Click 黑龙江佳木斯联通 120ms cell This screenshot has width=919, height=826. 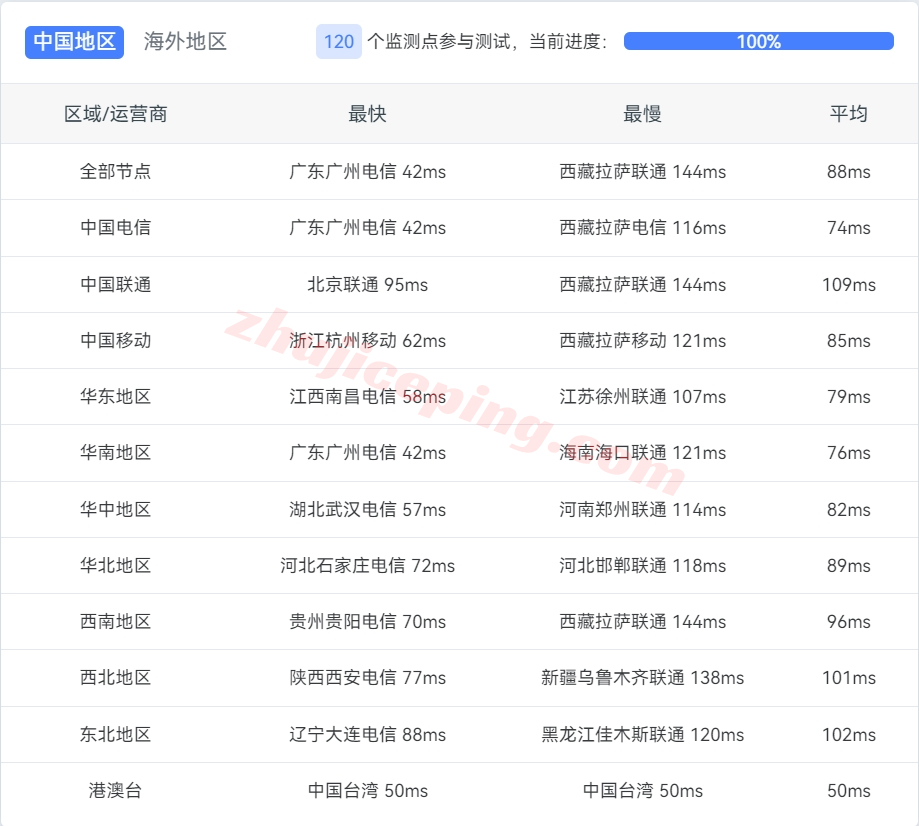pyautogui.click(x=642, y=735)
